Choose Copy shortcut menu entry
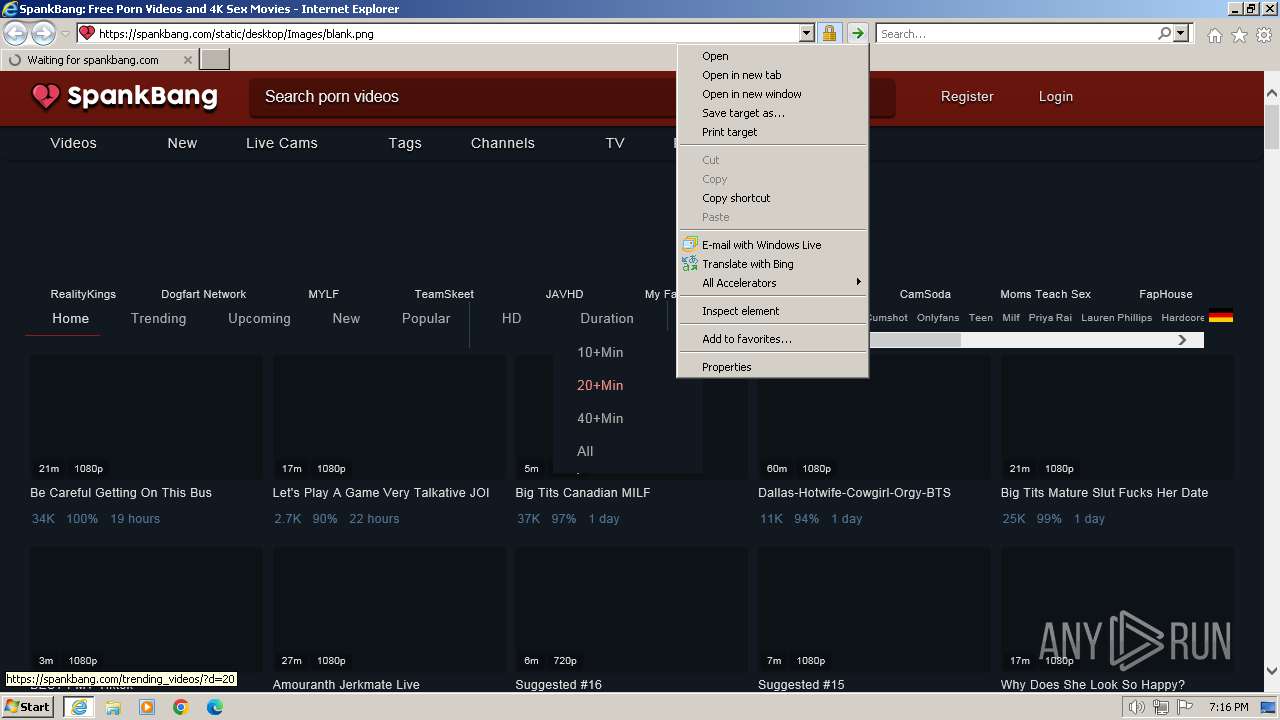The width and height of the screenshot is (1280, 720). [x=773, y=198]
